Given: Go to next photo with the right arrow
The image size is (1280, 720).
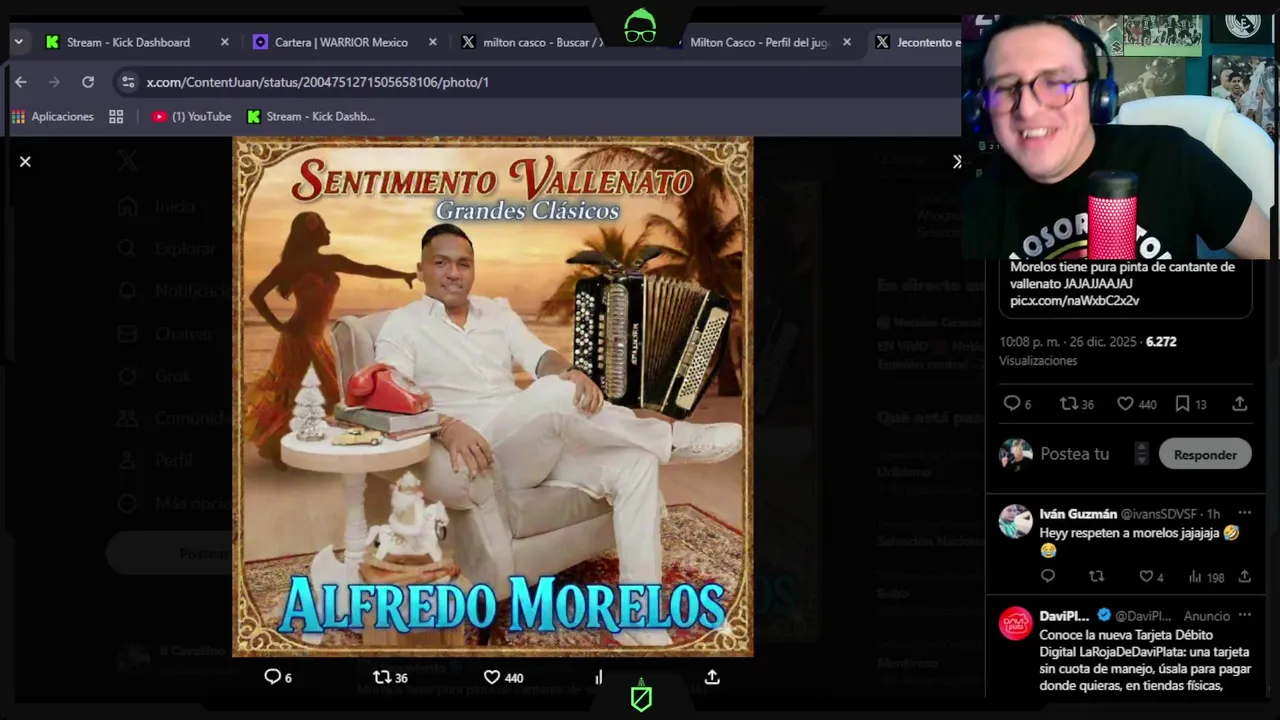Looking at the screenshot, I should [x=956, y=161].
